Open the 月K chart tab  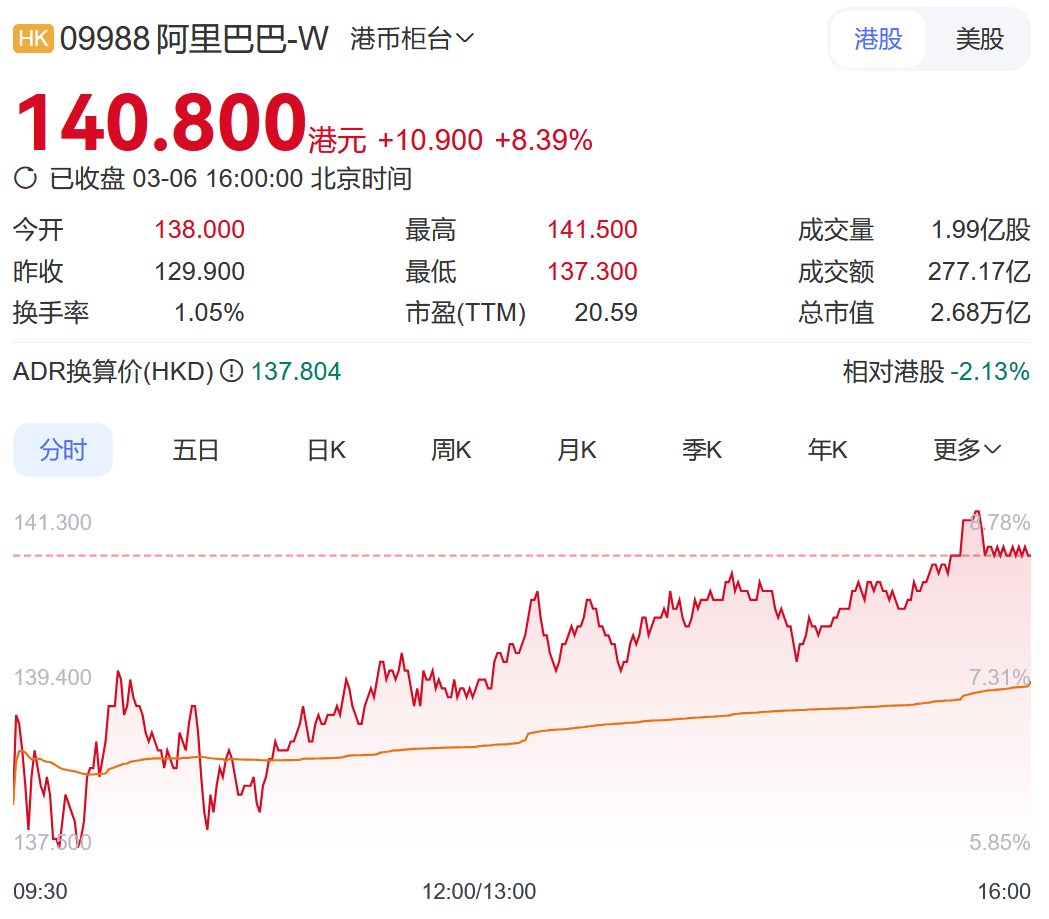576,450
